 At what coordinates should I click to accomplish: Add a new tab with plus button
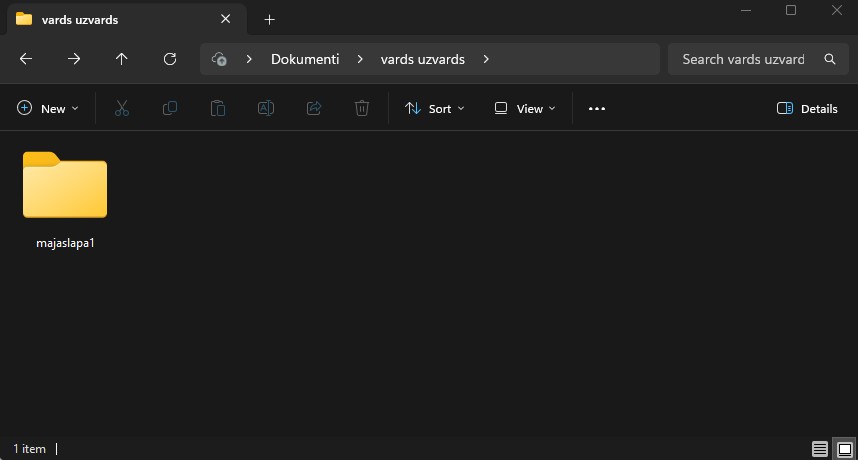pyautogui.click(x=269, y=19)
